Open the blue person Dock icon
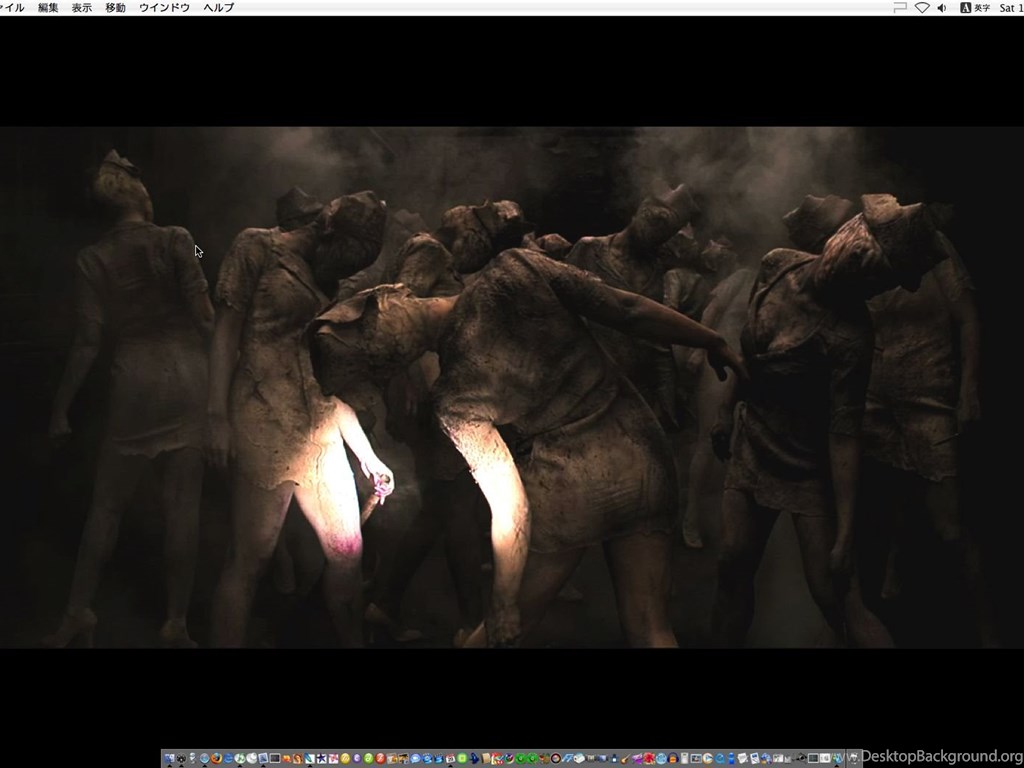Image resolution: width=1024 pixels, height=768 pixels. click(x=731, y=758)
